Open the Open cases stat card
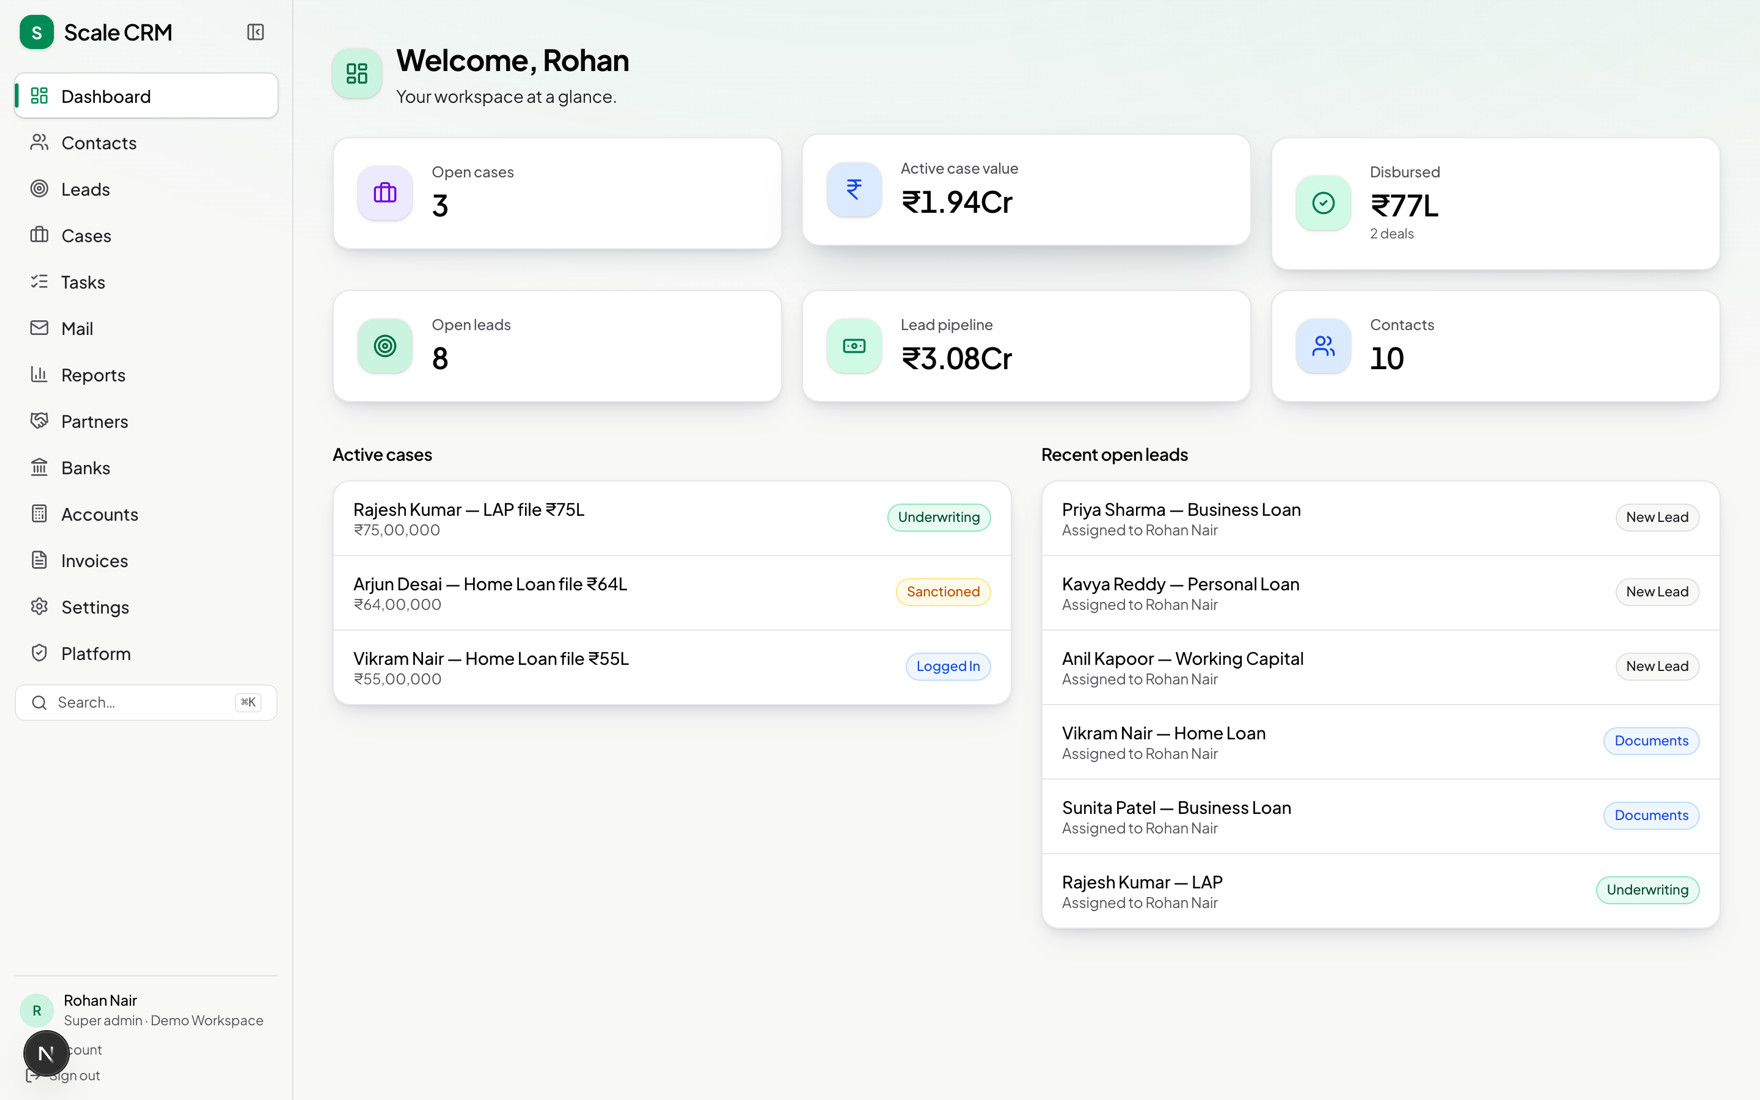This screenshot has width=1760, height=1100. click(557, 193)
